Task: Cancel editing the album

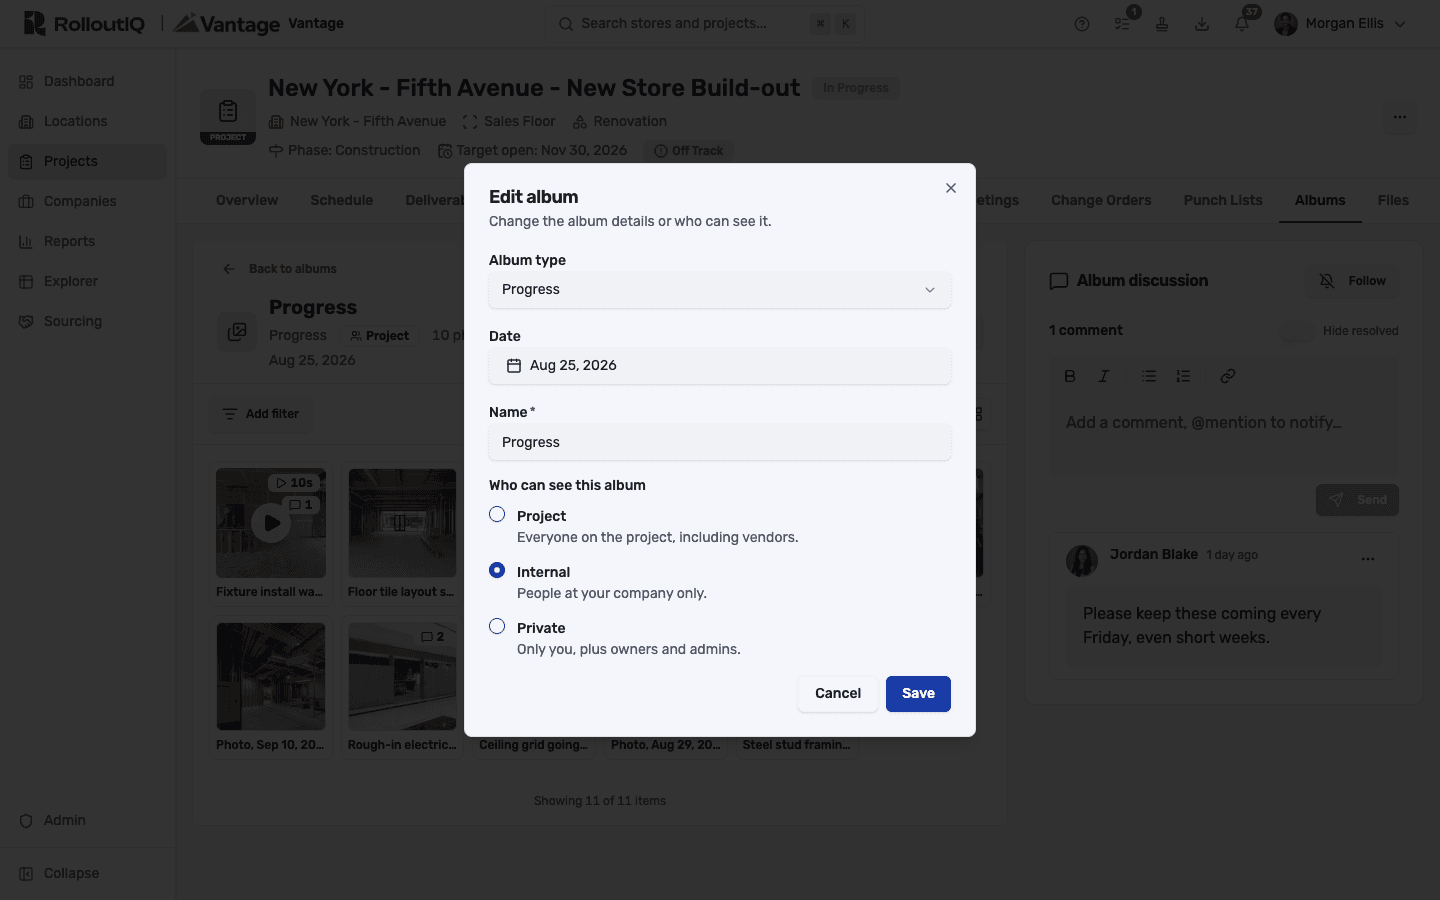Action: coord(838,694)
